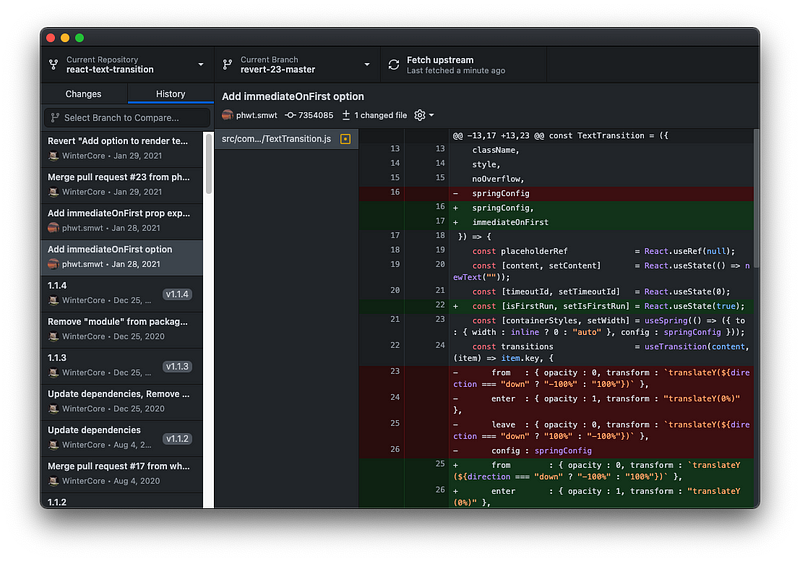Click the modified-file status icon for TextTransition.js
This screenshot has height=562, width=800.
tap(345, 139)
